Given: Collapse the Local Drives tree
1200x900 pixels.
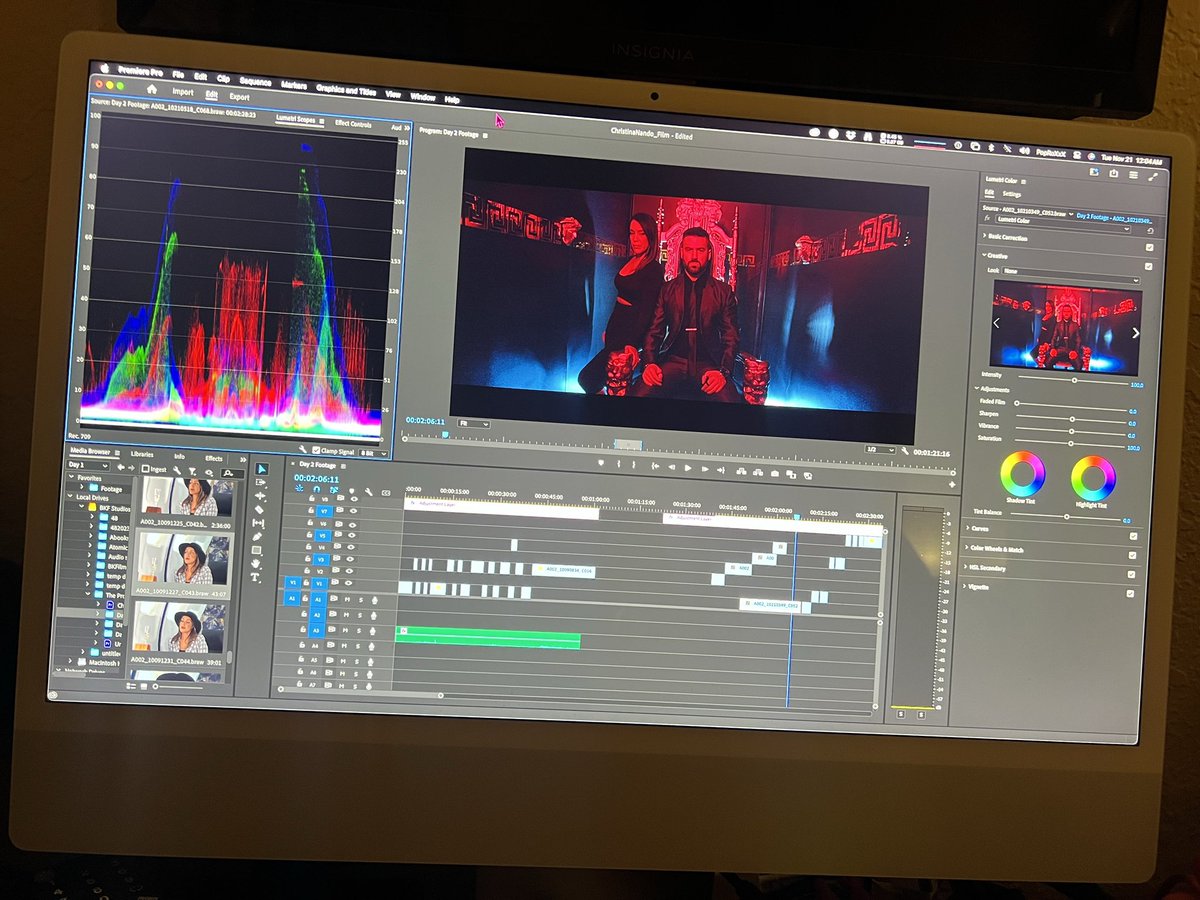Looking at the screenshot, I should coord(70,495).
